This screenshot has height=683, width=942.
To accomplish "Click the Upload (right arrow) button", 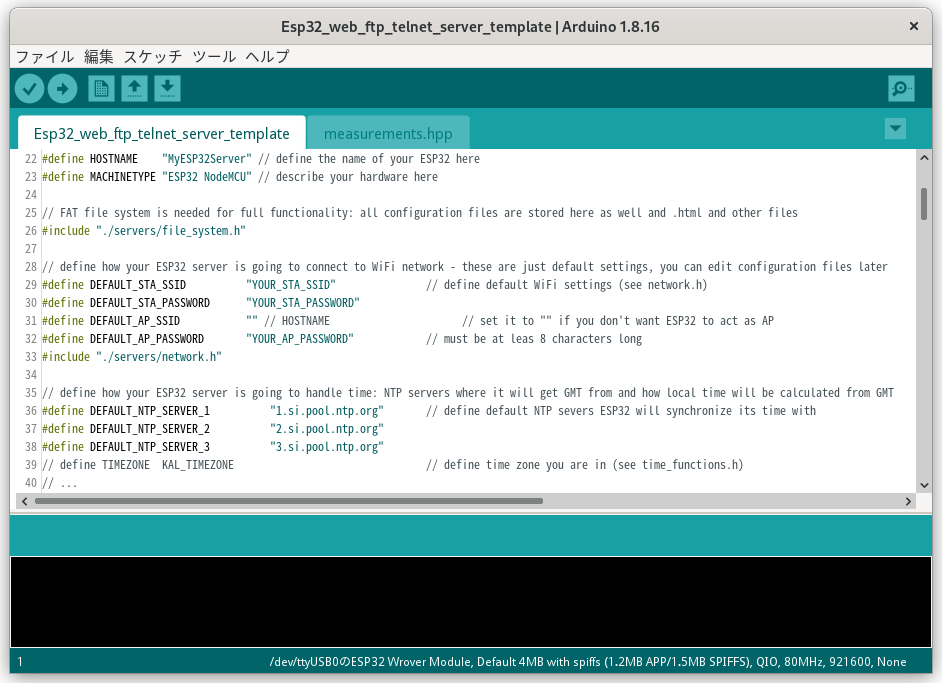I will [x=62, y=89].
